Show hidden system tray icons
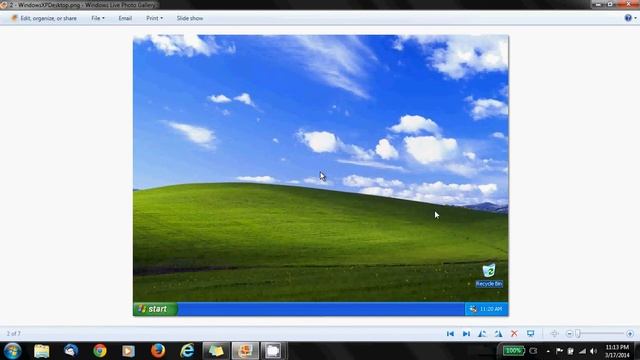Image resolution: width=640 pixels, height=360 pixels. click(548, 351)
